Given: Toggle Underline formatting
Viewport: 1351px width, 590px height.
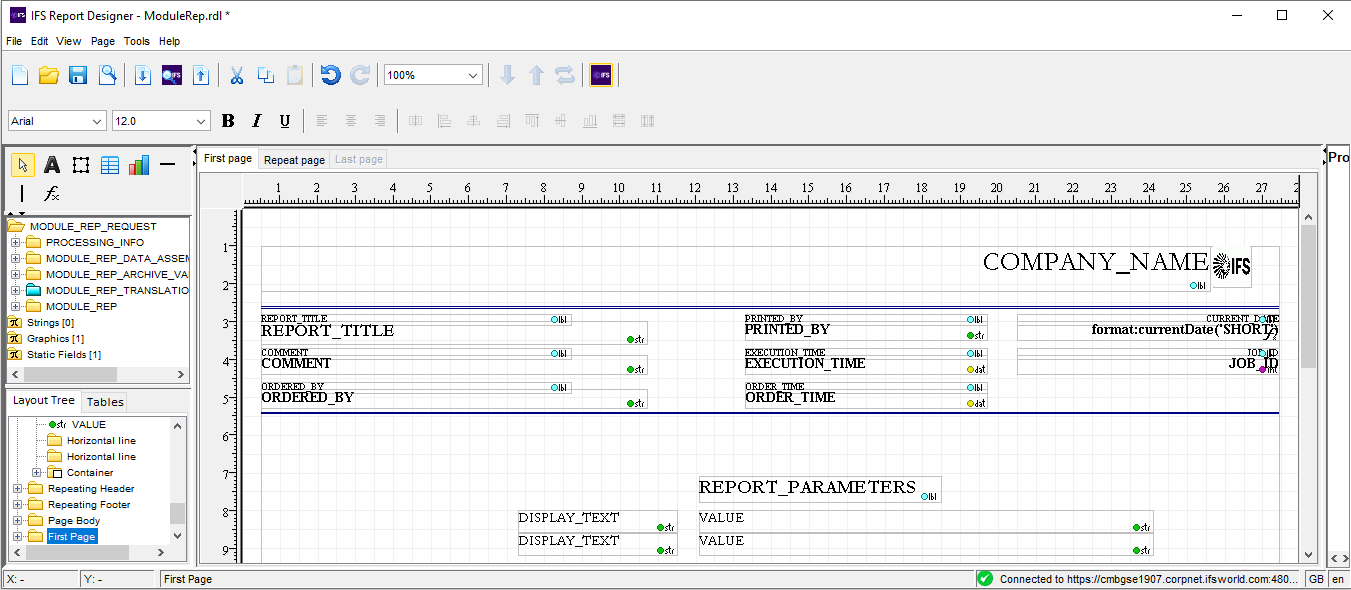Looking at the screenshot, I should coord(284,121).
